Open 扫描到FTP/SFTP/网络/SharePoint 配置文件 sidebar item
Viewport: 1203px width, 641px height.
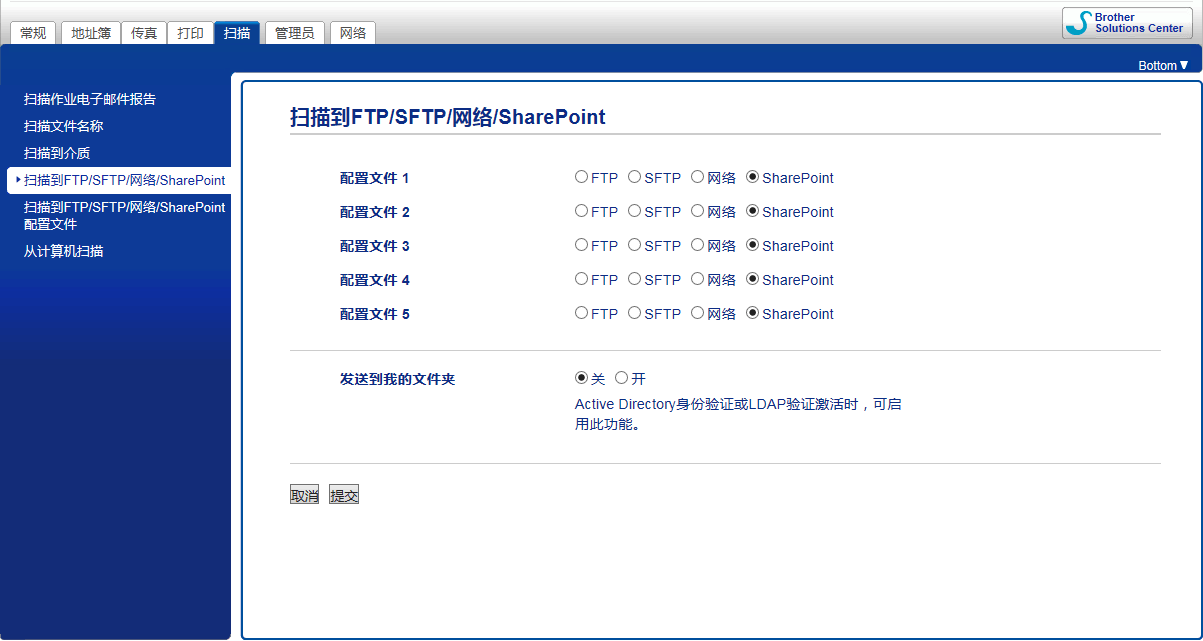[x=124, y=216]
